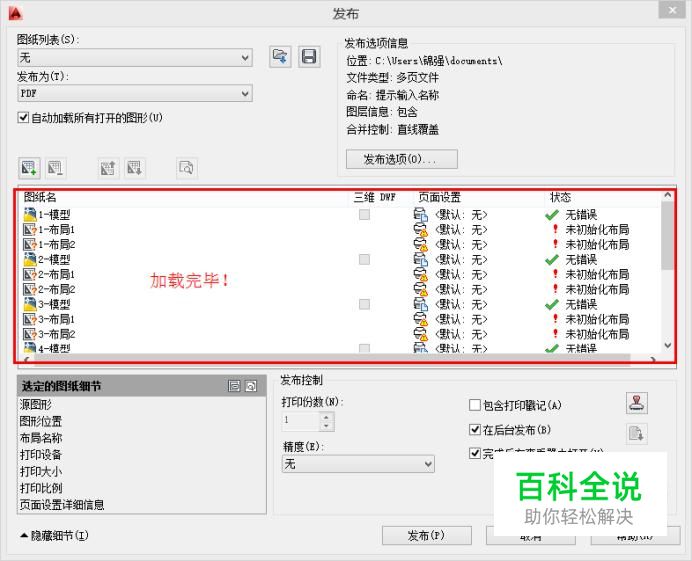Click the red warning status of 3-布局1
The width and height of the screenshot is (692, 561).
(556, 319)
